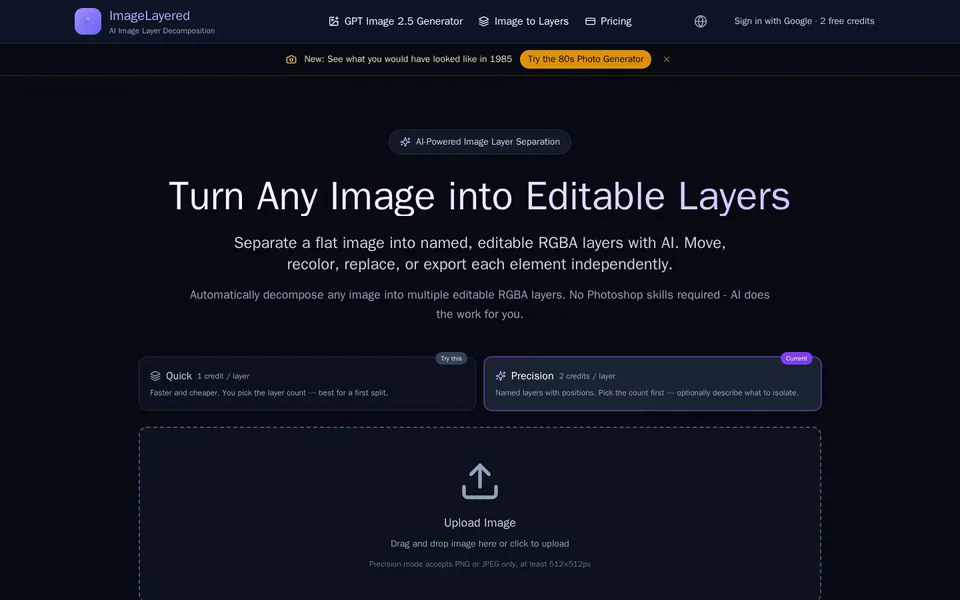Click the upload arrow icon
This screenshot has height=600, width=960.
pyautogui.click(x=480, y=481)
